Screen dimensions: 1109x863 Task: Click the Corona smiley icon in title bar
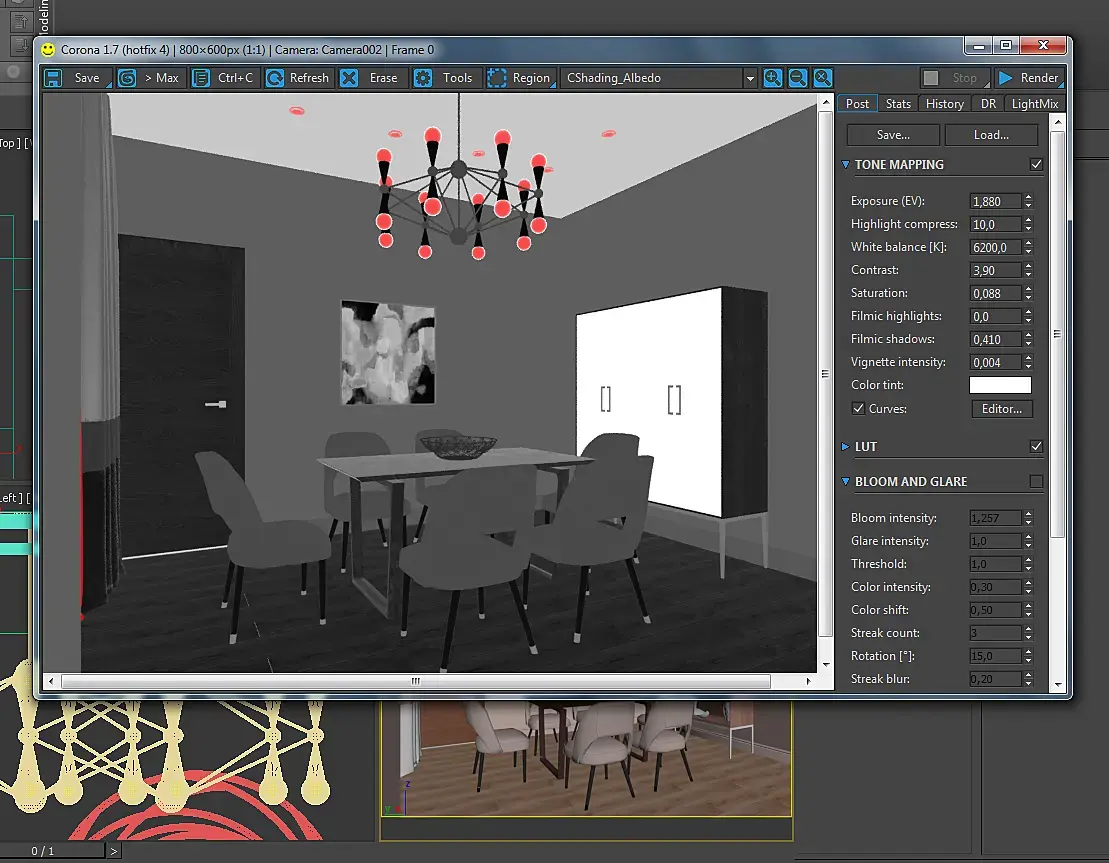tap(47, 50)
